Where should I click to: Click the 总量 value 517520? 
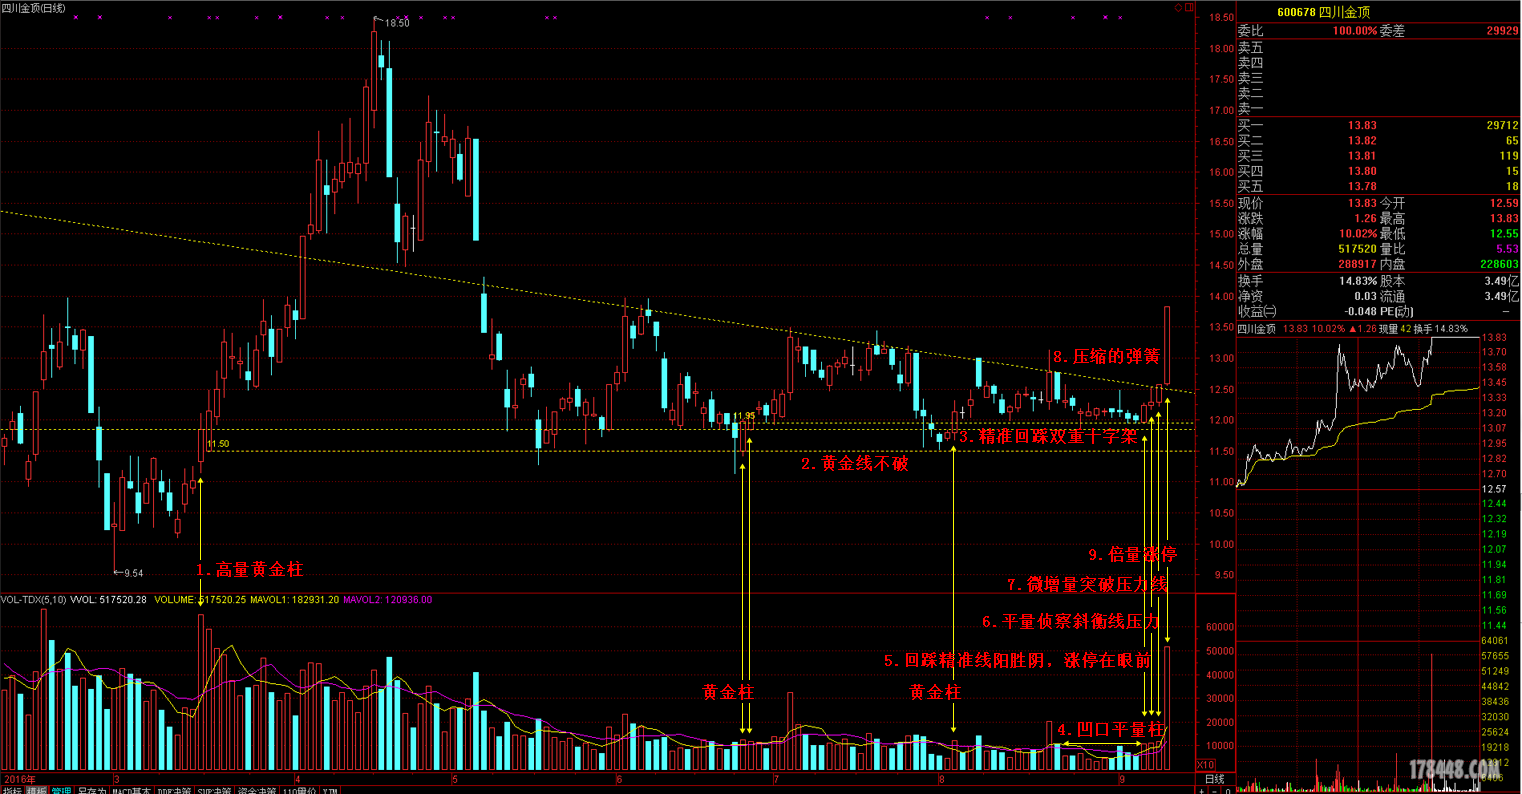pos(1357,249)
